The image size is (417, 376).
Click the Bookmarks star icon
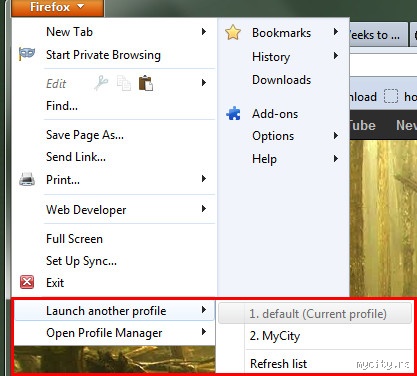point(233,33)
